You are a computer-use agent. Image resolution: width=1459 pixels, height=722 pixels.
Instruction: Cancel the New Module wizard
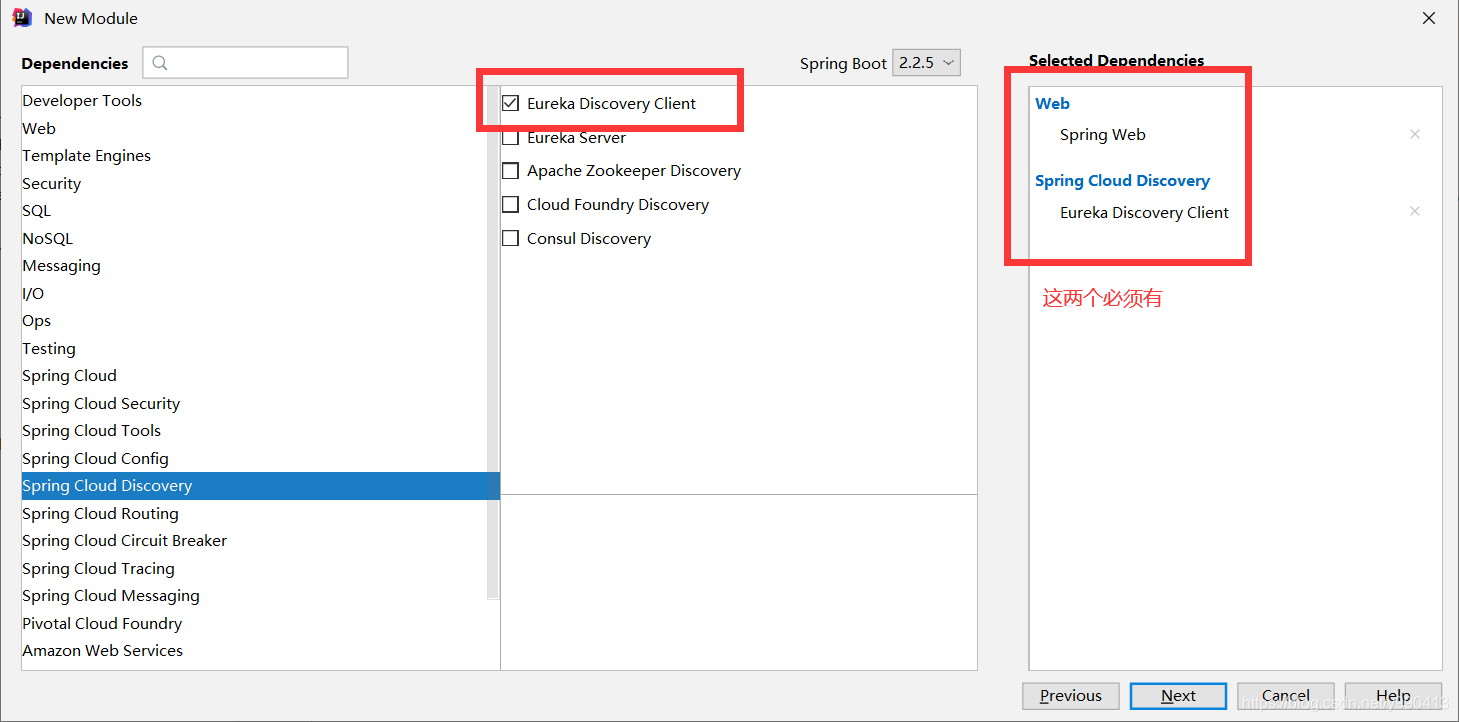1285,696
